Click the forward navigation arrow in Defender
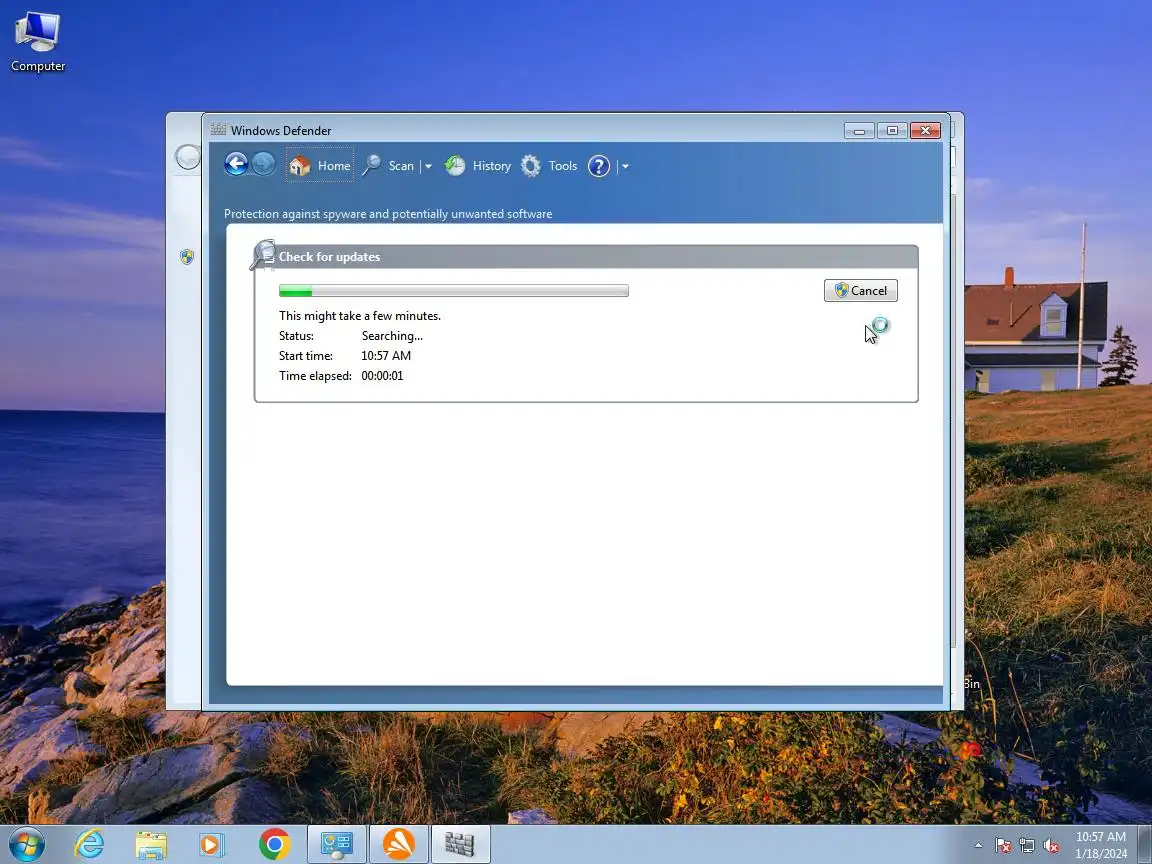The image size is (1152, 864). tap(264, 164)
